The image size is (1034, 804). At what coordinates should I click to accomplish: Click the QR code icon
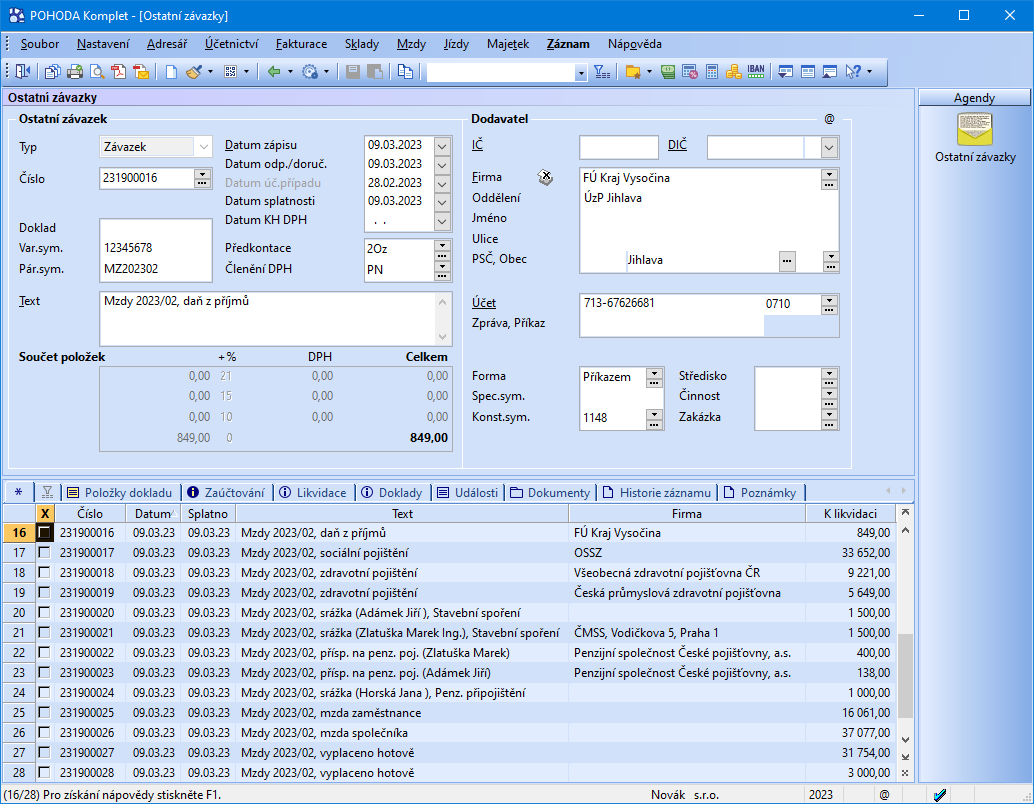pos(230,72)
